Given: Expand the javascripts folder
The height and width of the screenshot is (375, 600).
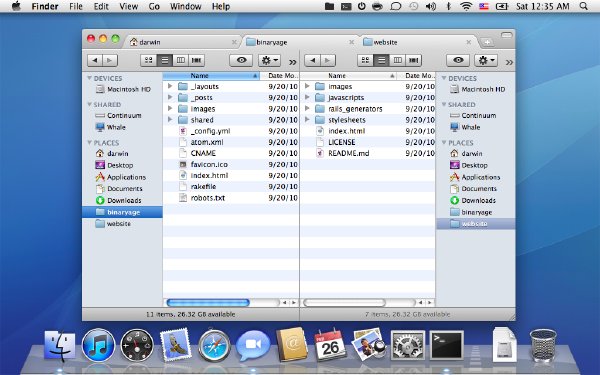Looking at the screenshot, I should point(307,97).
